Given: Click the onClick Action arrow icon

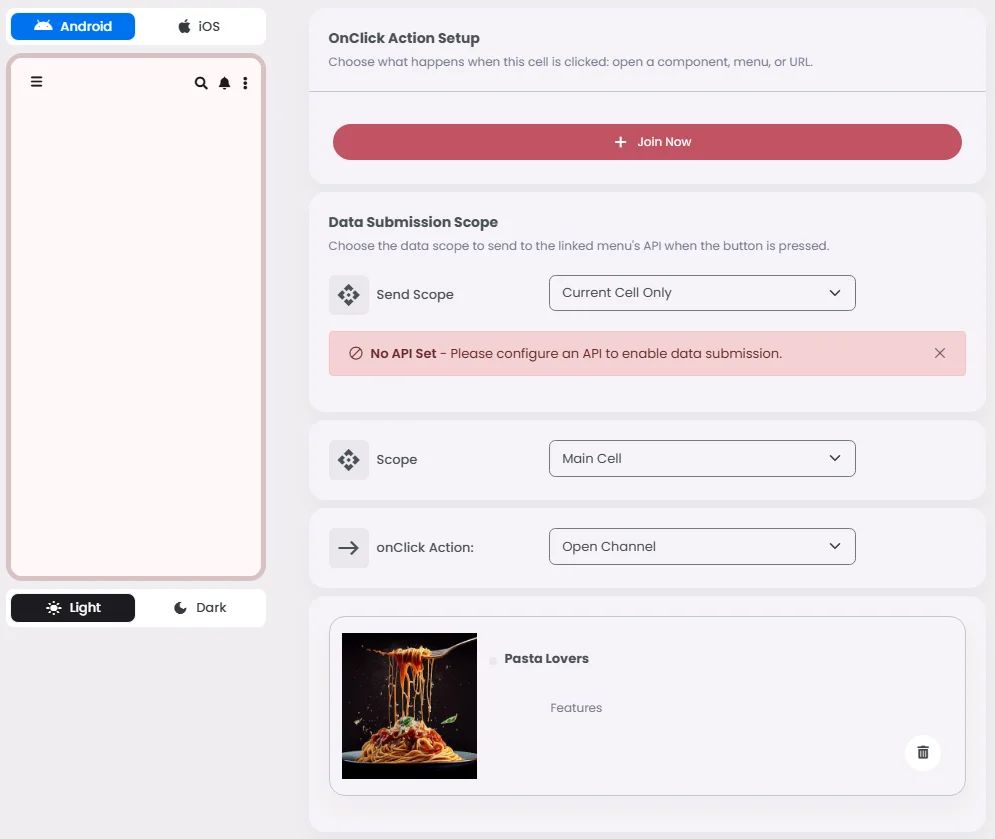Looking at the screenshot, I should (348, 548).
